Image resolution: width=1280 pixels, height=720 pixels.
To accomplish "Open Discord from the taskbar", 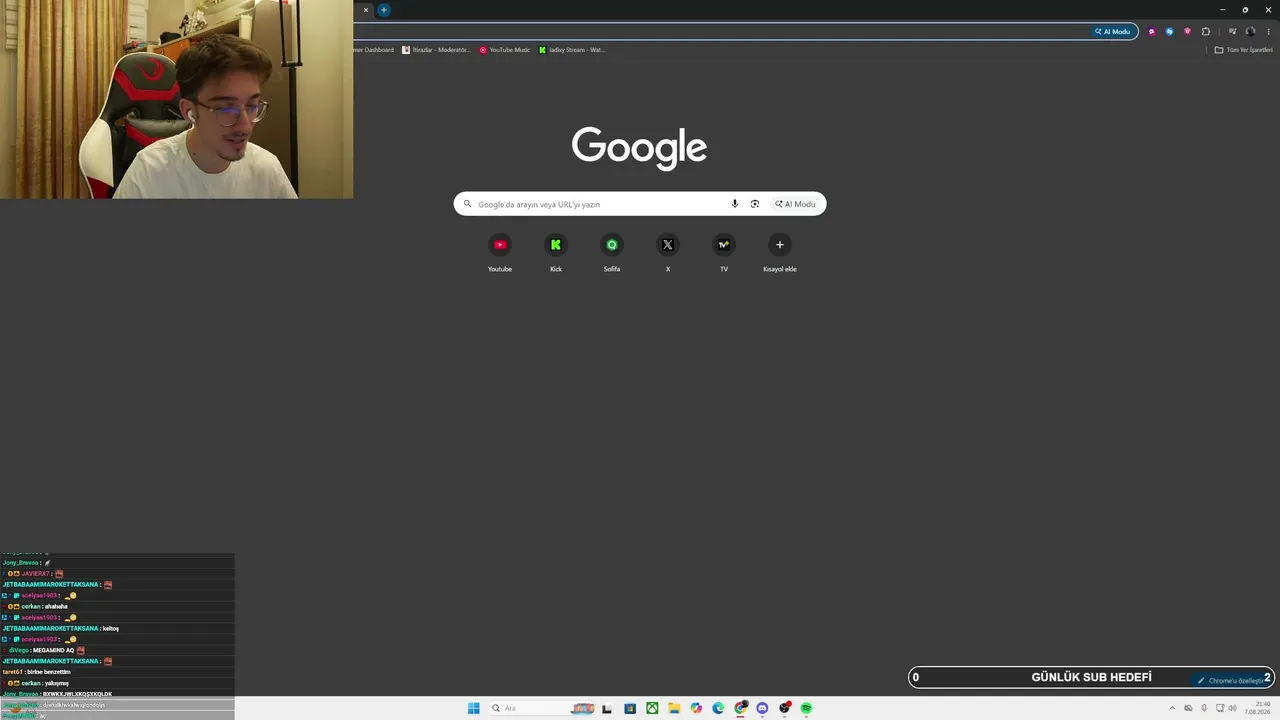I will (x=762, y=708).
